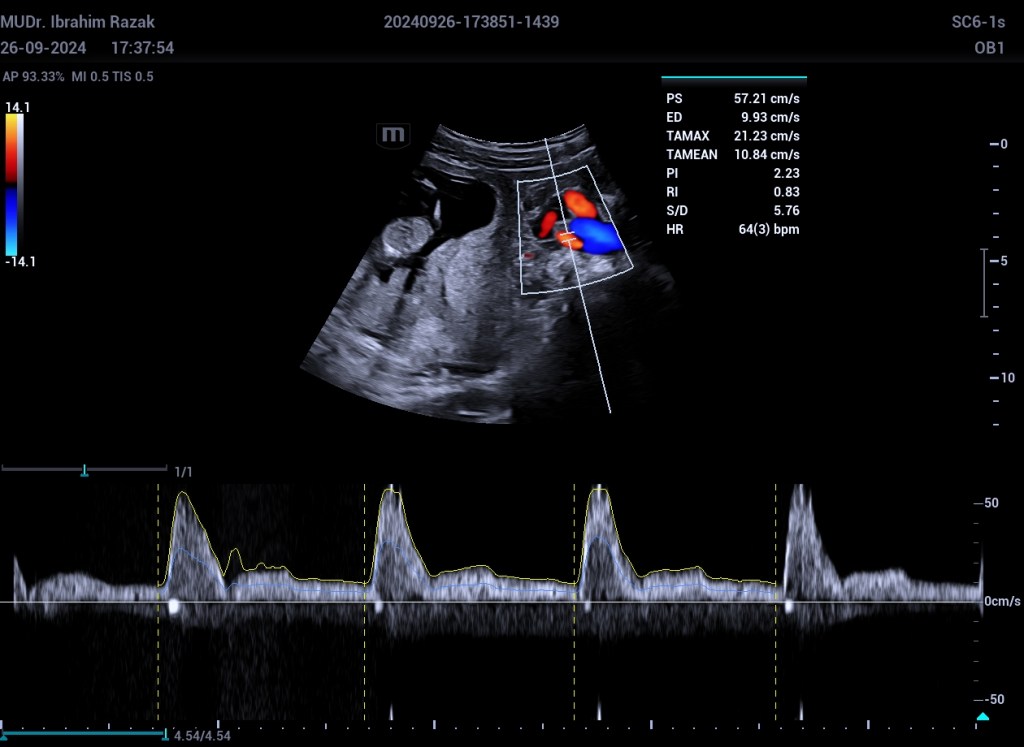Select the PI 2.23 result row
The height and width of the screenshot is (747, 1024).
click(x=733, y=173)
